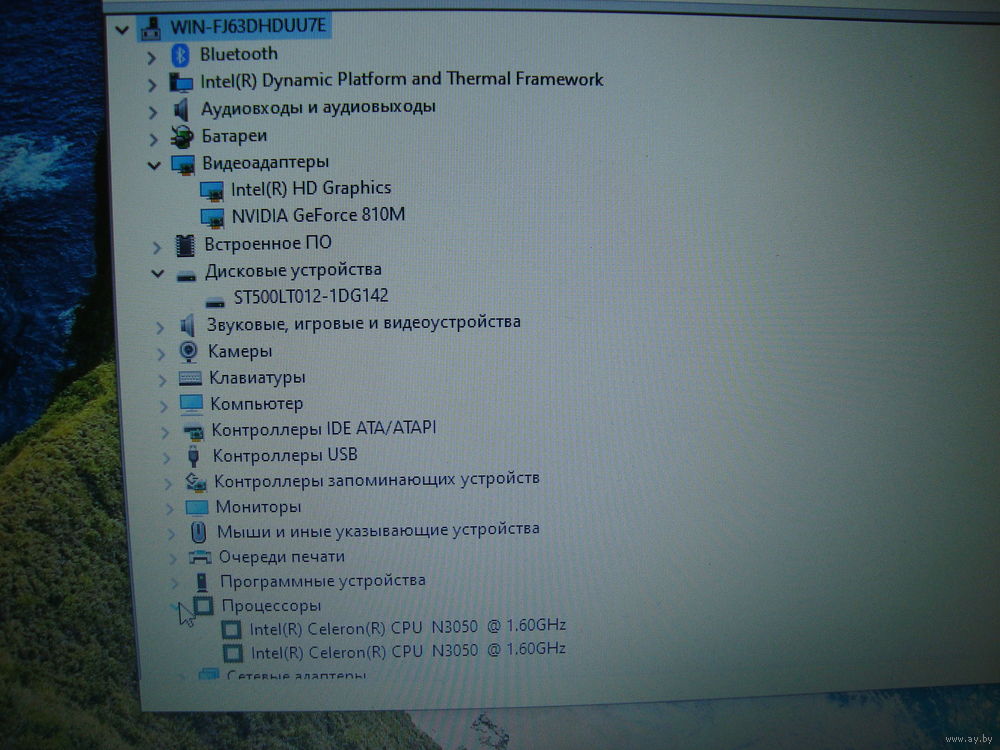Select Intel(R) HD Graphics device
This screenshot has height=750, width=1000.
pyautogui.click(x=311, y=189)
